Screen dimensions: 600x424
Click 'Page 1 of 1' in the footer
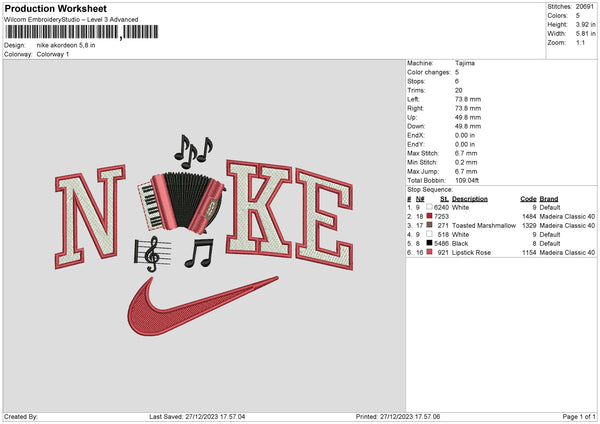pyautogui.click(x=579, y=416)
